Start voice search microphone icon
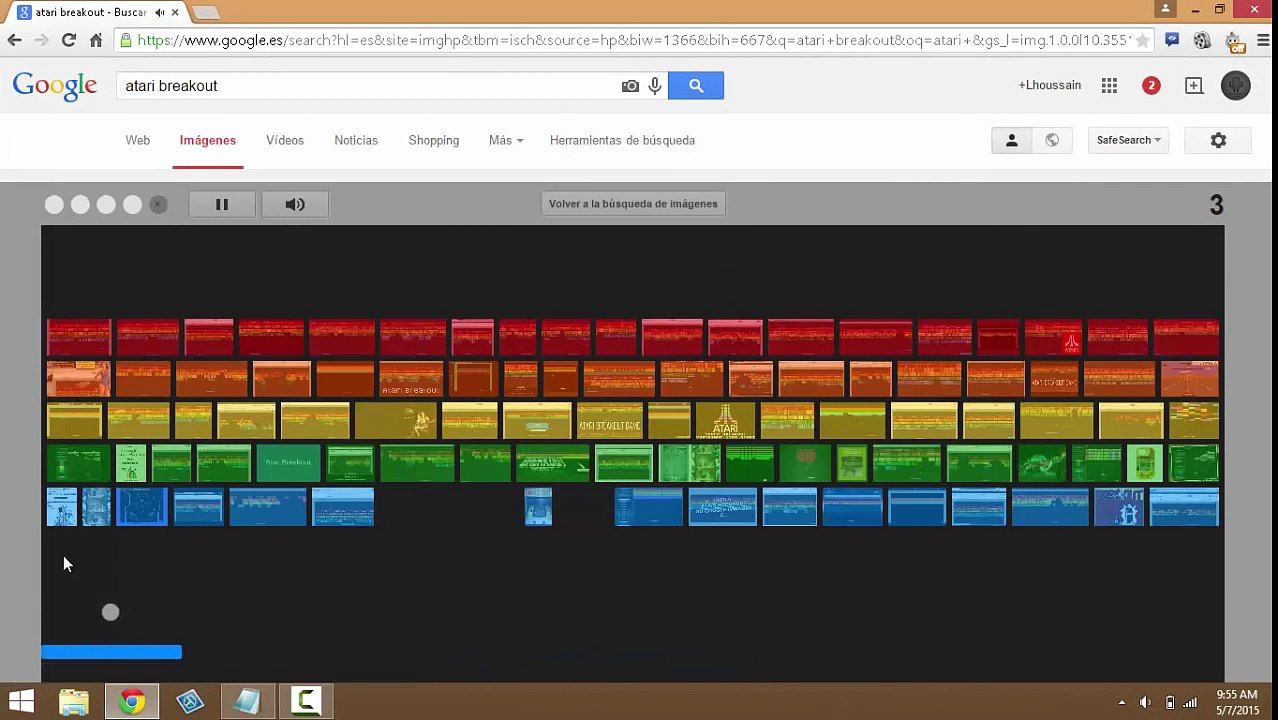Screen dimensions: 1278x720 [x=655, y=86]
